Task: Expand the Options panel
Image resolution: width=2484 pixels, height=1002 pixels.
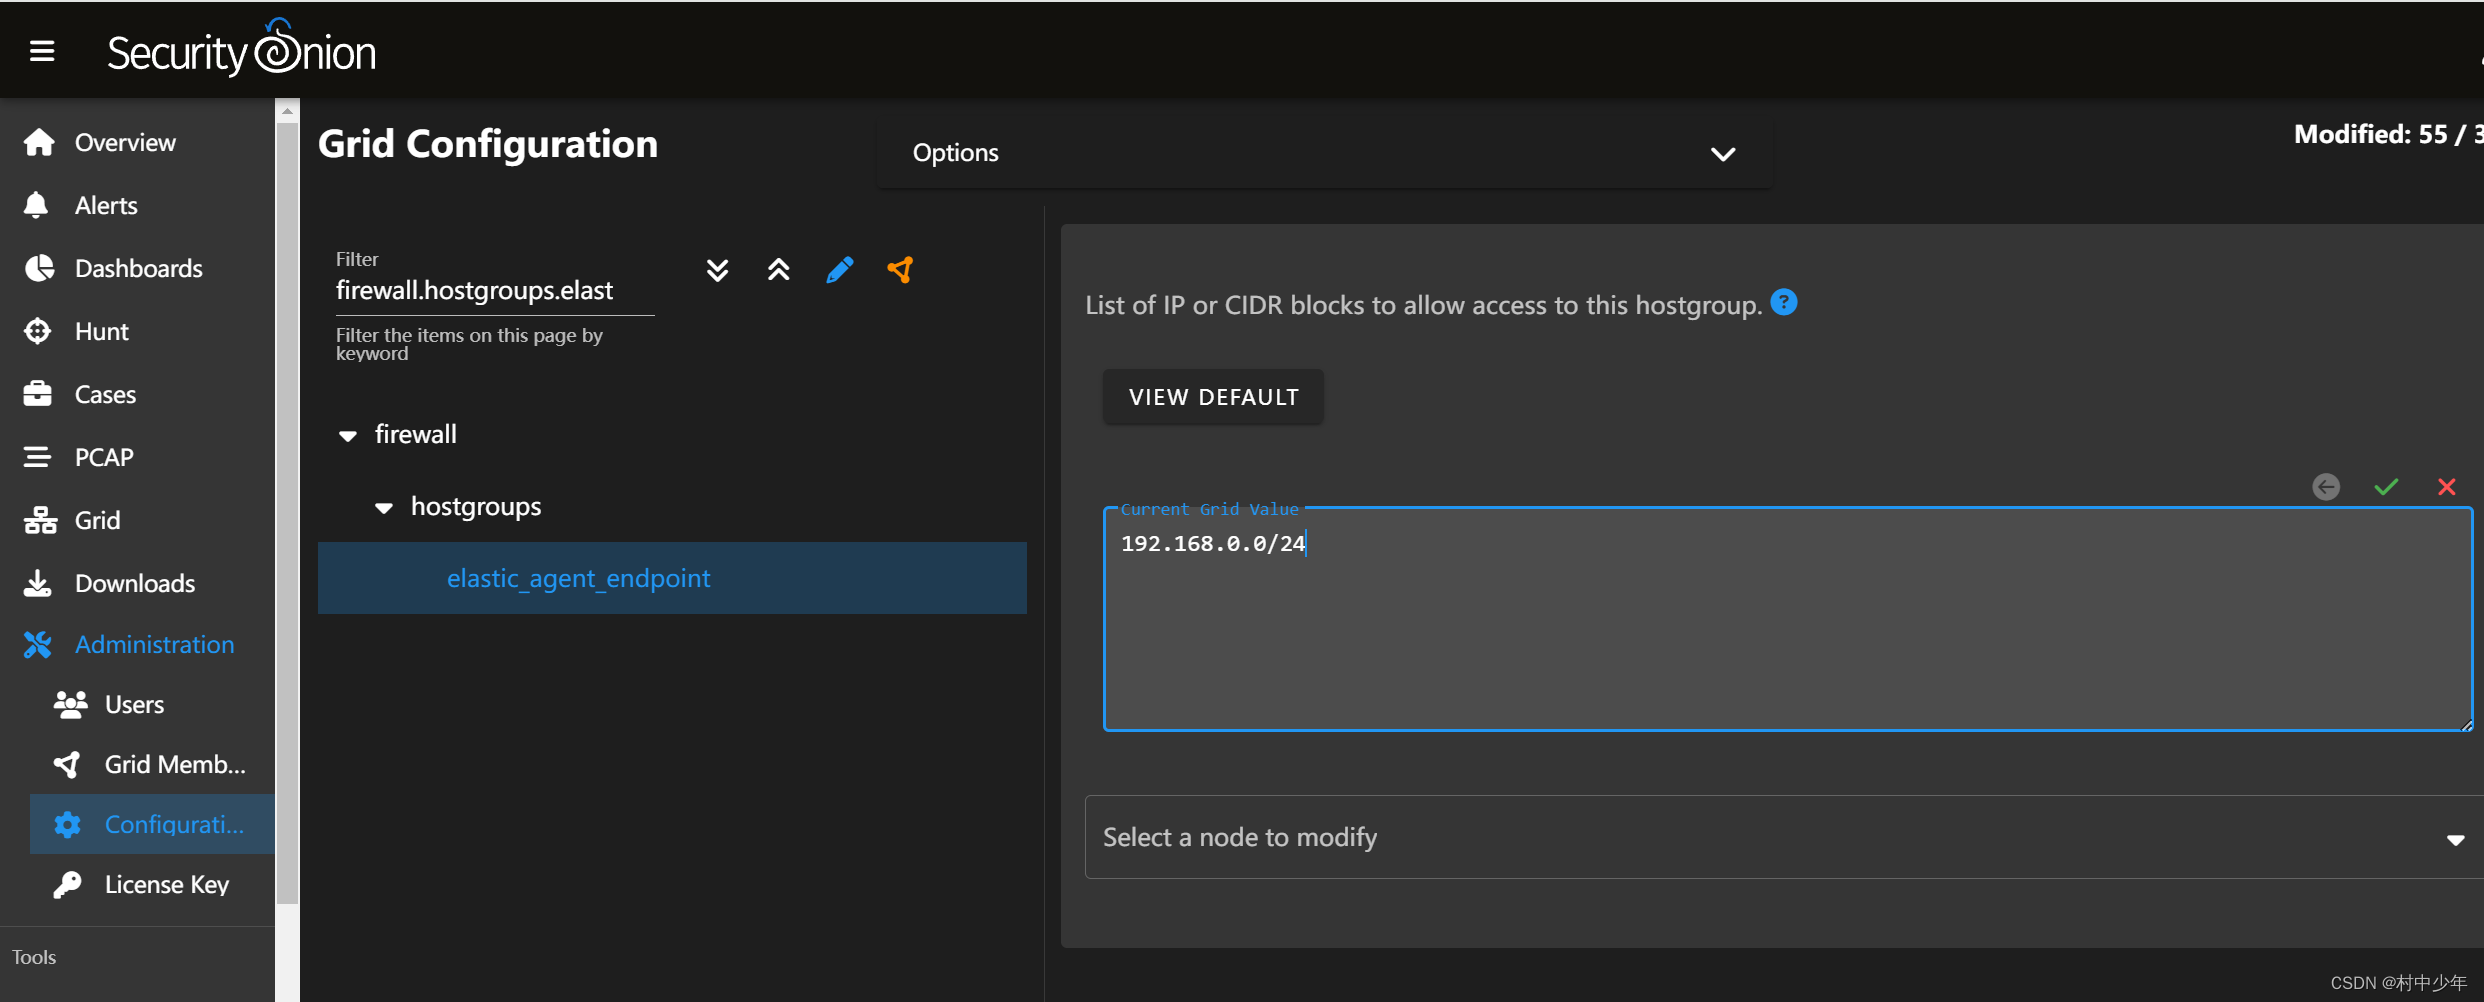Action: click(x=1324, y=153)
